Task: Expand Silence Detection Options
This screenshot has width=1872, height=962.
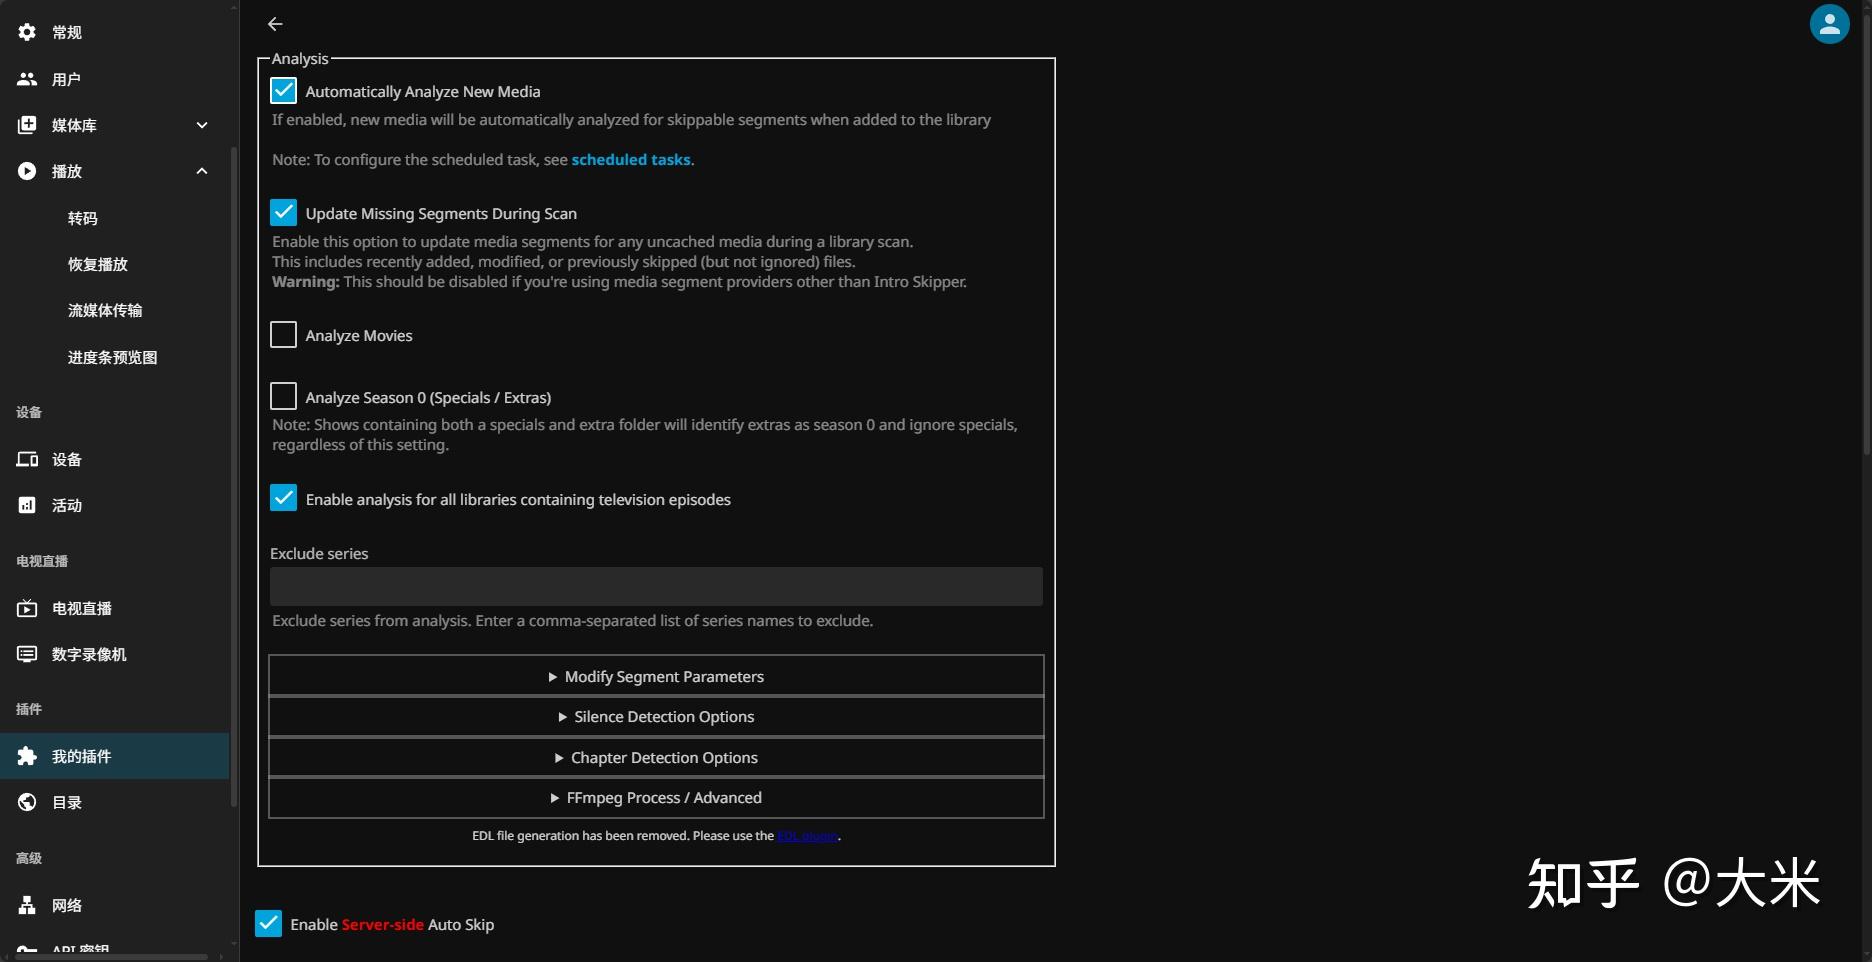Action: coord(656,717)
